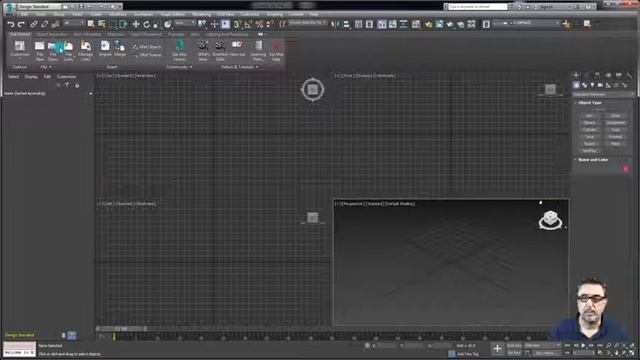Activate the Select and Scale tool
The height and width of the screenshot is (360, 640).
point(157,24)
